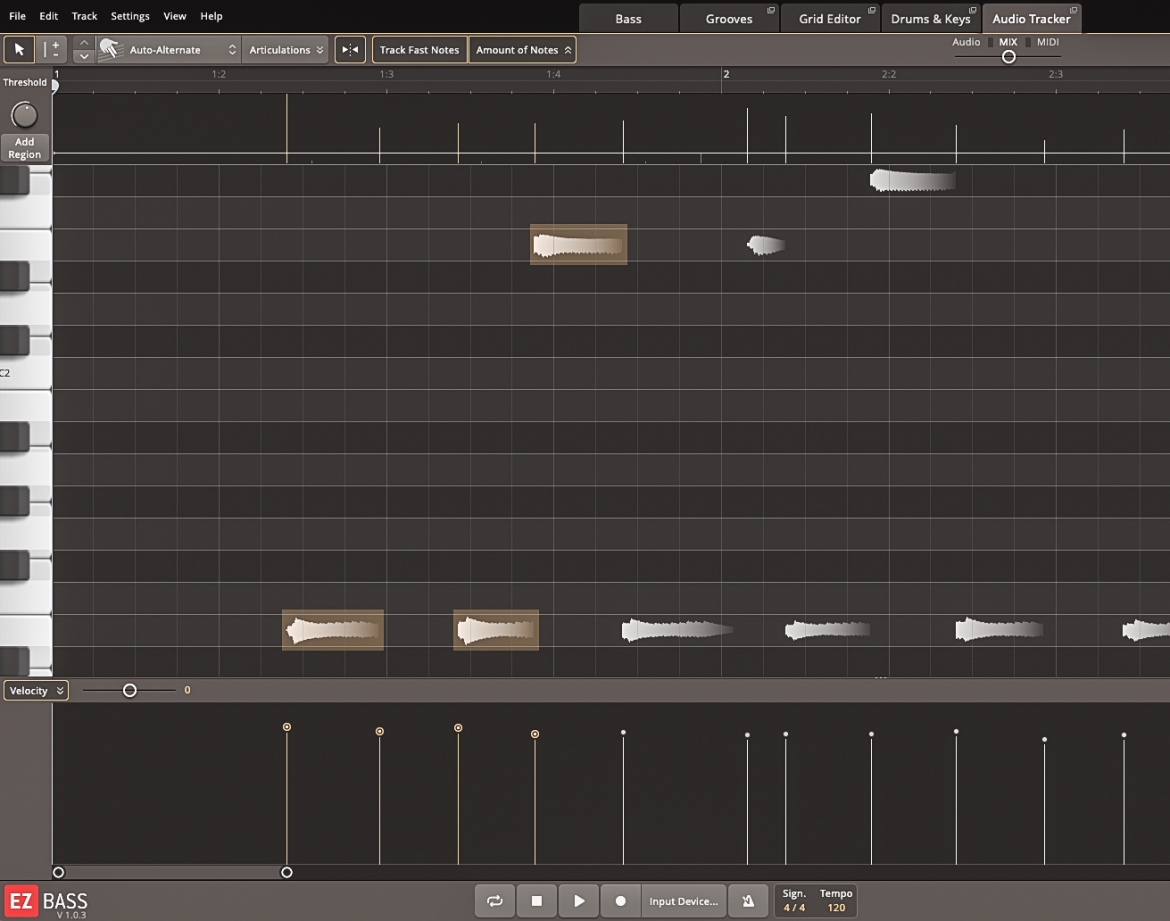1170x921 pixels.
Task: Click the left loop range handle
Action: pyautogui.click(x=58, y=872)
